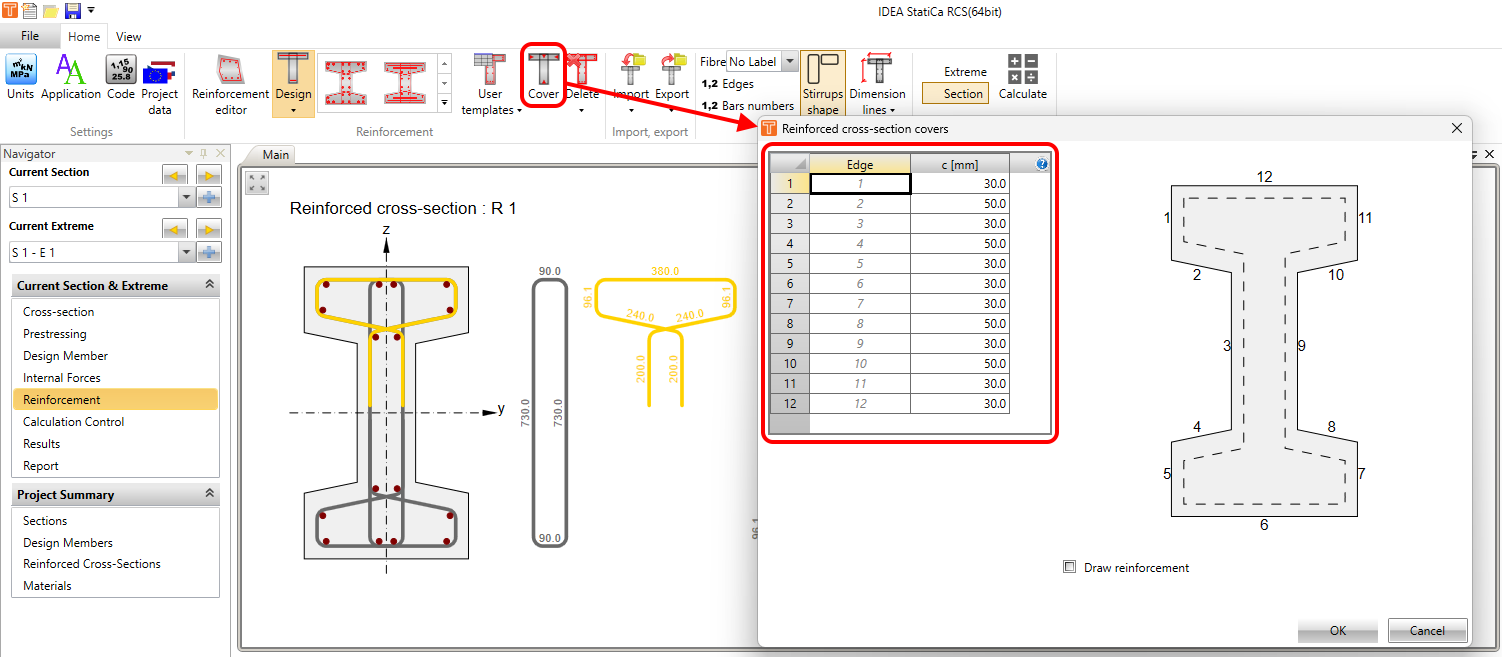Open the Import dropdown
The width and height of the screenshot is (1502, 657).
631,85
